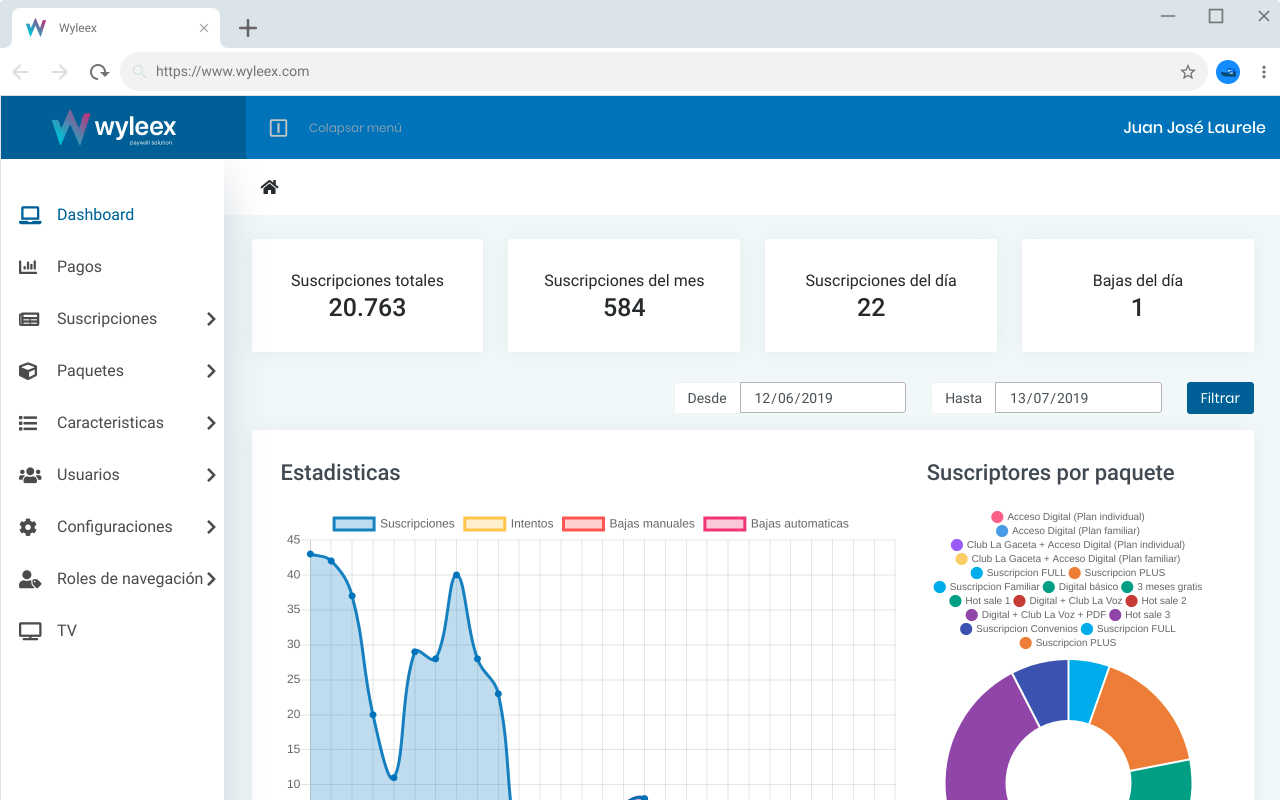Click the wyleex logo in header
Screen dimensions: 1280x800
114,128
